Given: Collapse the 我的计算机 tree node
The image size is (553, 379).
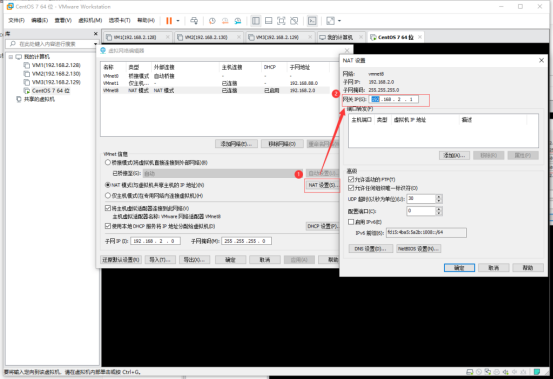Looking at the screenshot, I should click(11, 57).
